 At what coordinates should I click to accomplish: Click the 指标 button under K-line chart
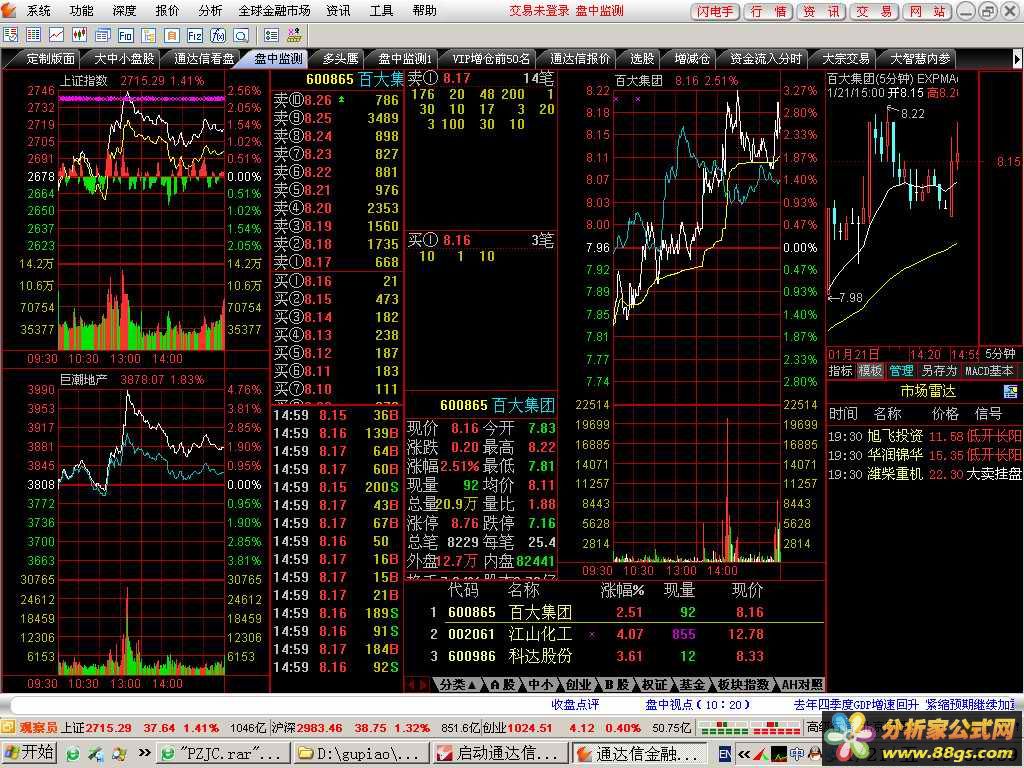pos(840,371)
